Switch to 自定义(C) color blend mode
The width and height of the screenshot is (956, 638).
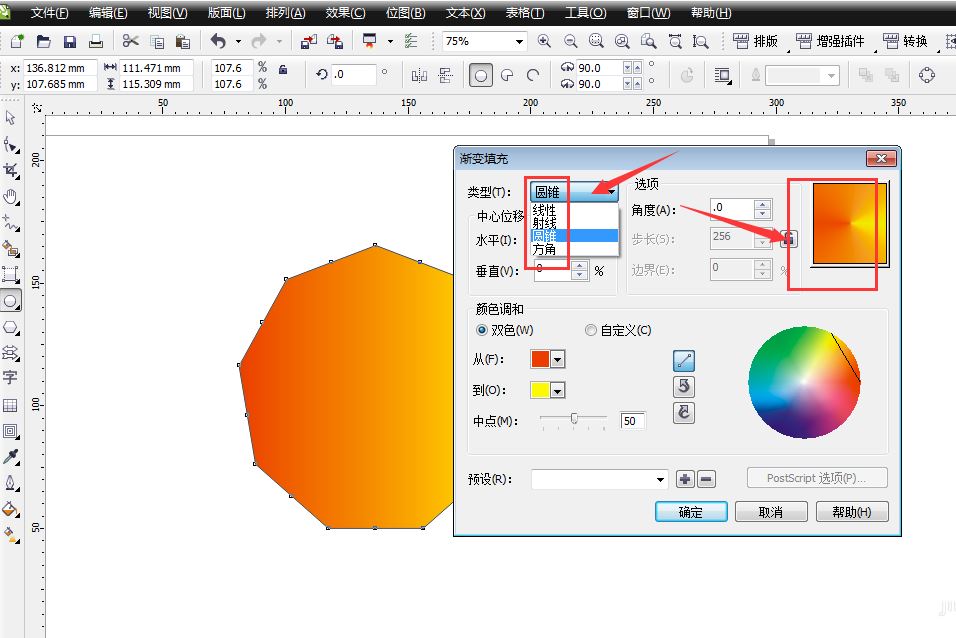590,330
